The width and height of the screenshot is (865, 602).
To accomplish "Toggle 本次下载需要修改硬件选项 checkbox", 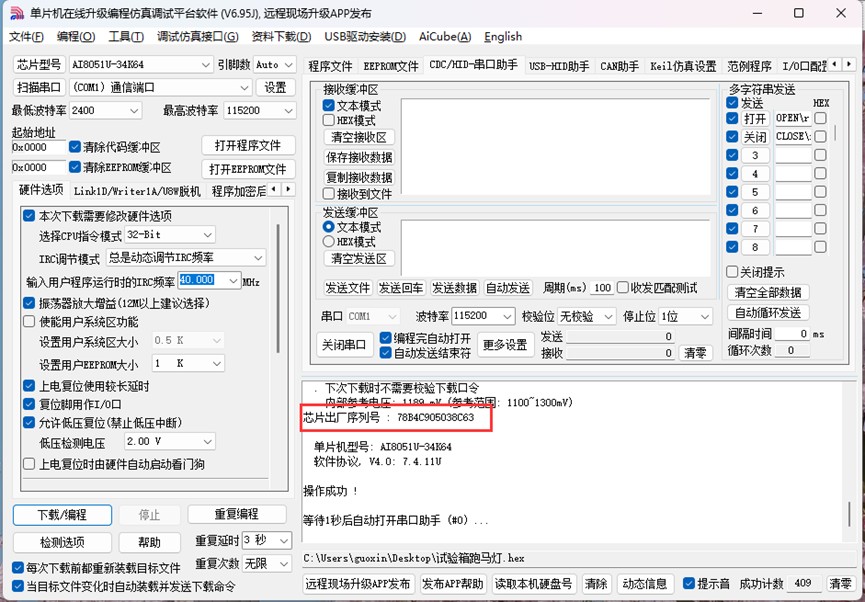I will [29, 216].
